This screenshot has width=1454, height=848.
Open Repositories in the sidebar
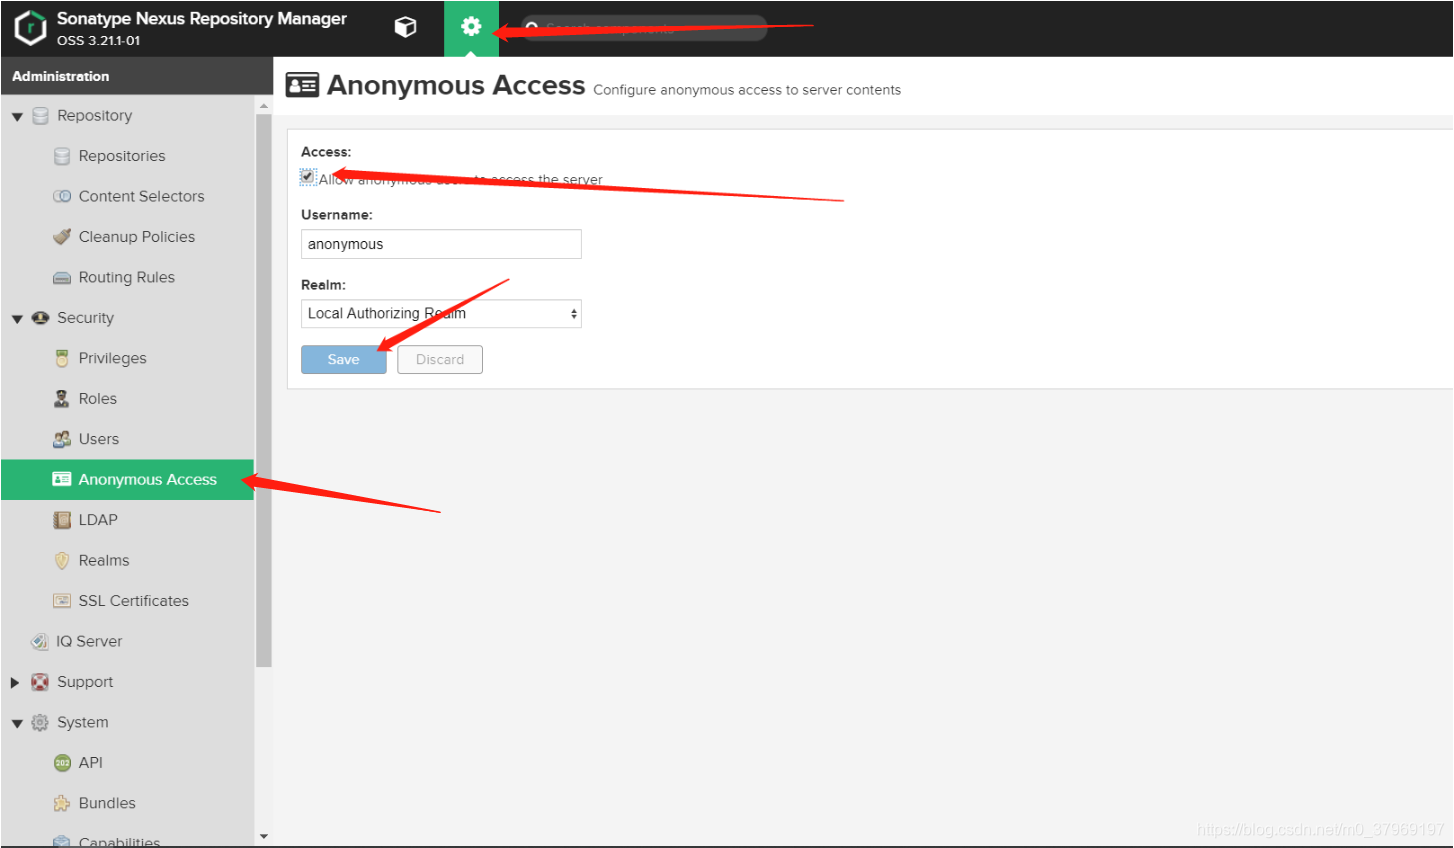pos(122,156)
